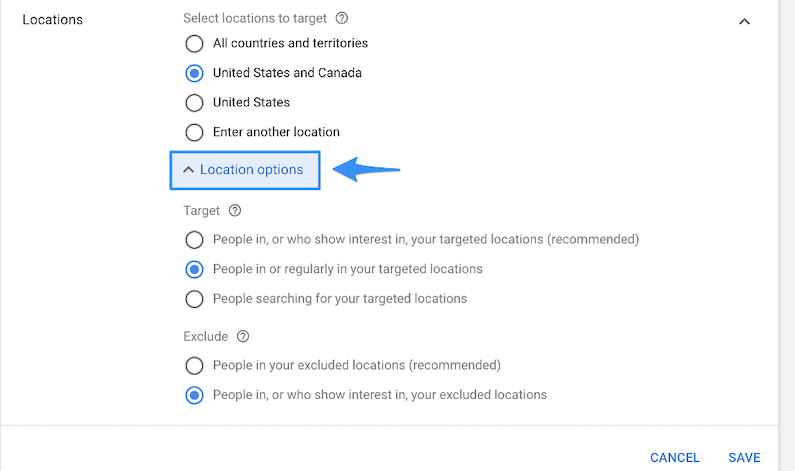Collapse the Location options expander
Viewport: 795px width, 471px height.
pyautogui.click(x=245, y=170)
